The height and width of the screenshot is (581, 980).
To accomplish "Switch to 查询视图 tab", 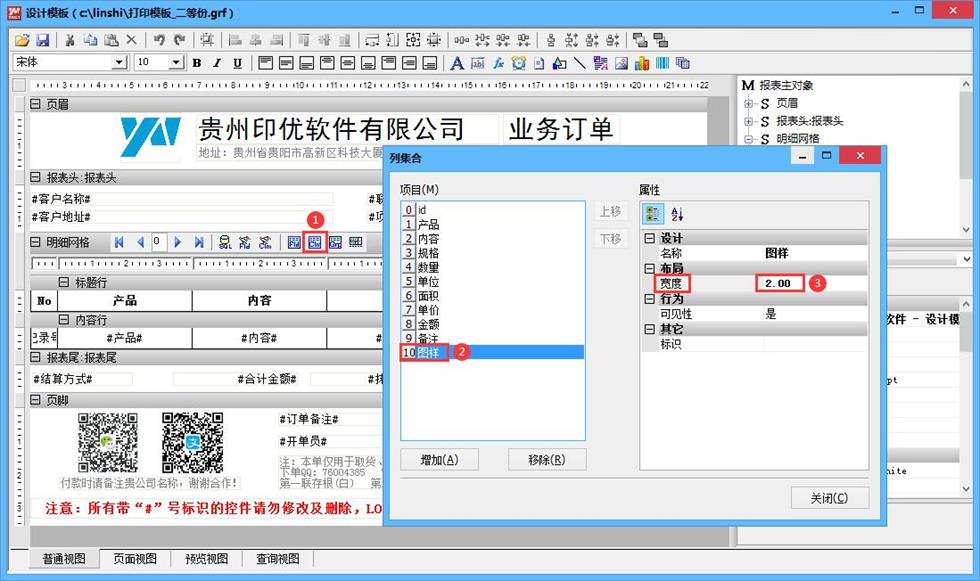I will (278, 559).
